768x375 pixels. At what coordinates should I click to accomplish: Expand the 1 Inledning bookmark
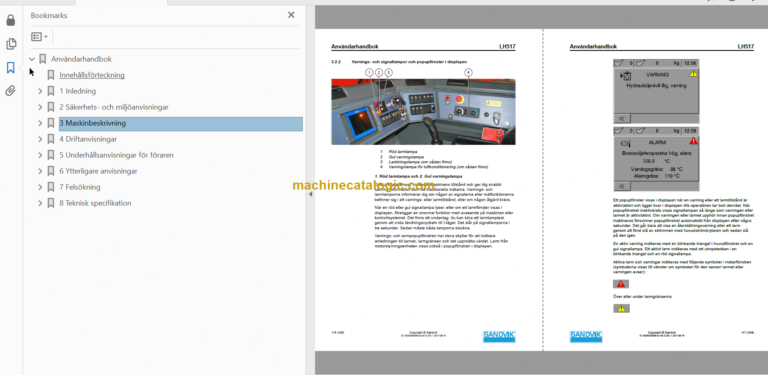tap(41, 91)
